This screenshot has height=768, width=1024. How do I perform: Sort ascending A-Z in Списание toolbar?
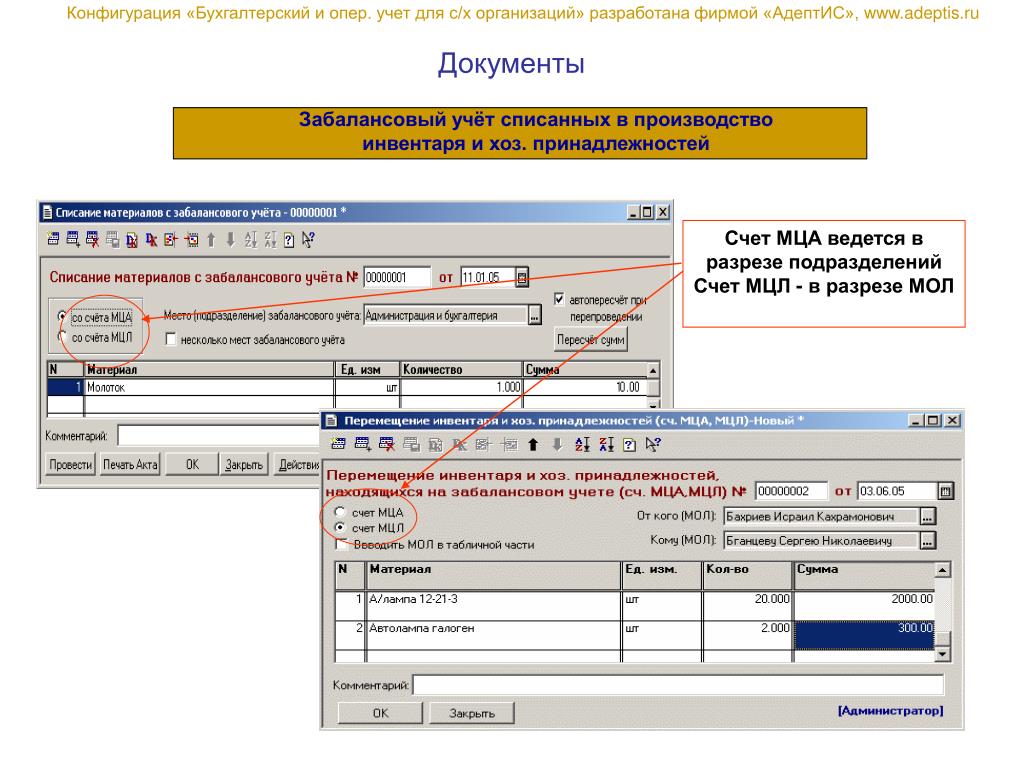tap(251, 240)
